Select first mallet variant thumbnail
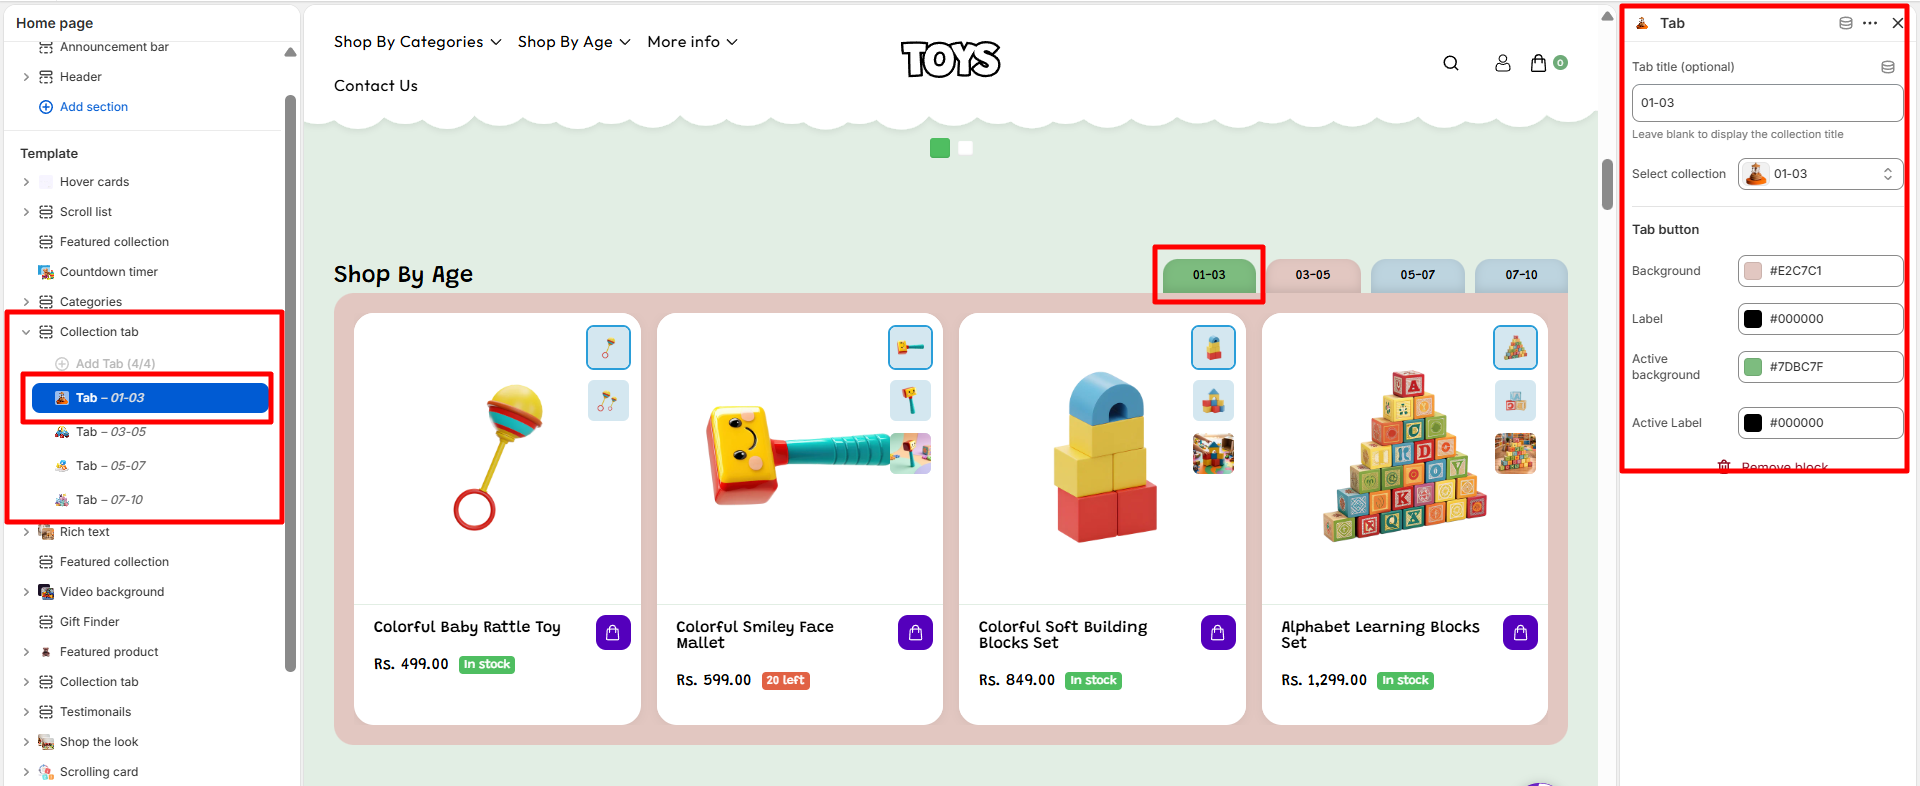 tap(910, 347)
